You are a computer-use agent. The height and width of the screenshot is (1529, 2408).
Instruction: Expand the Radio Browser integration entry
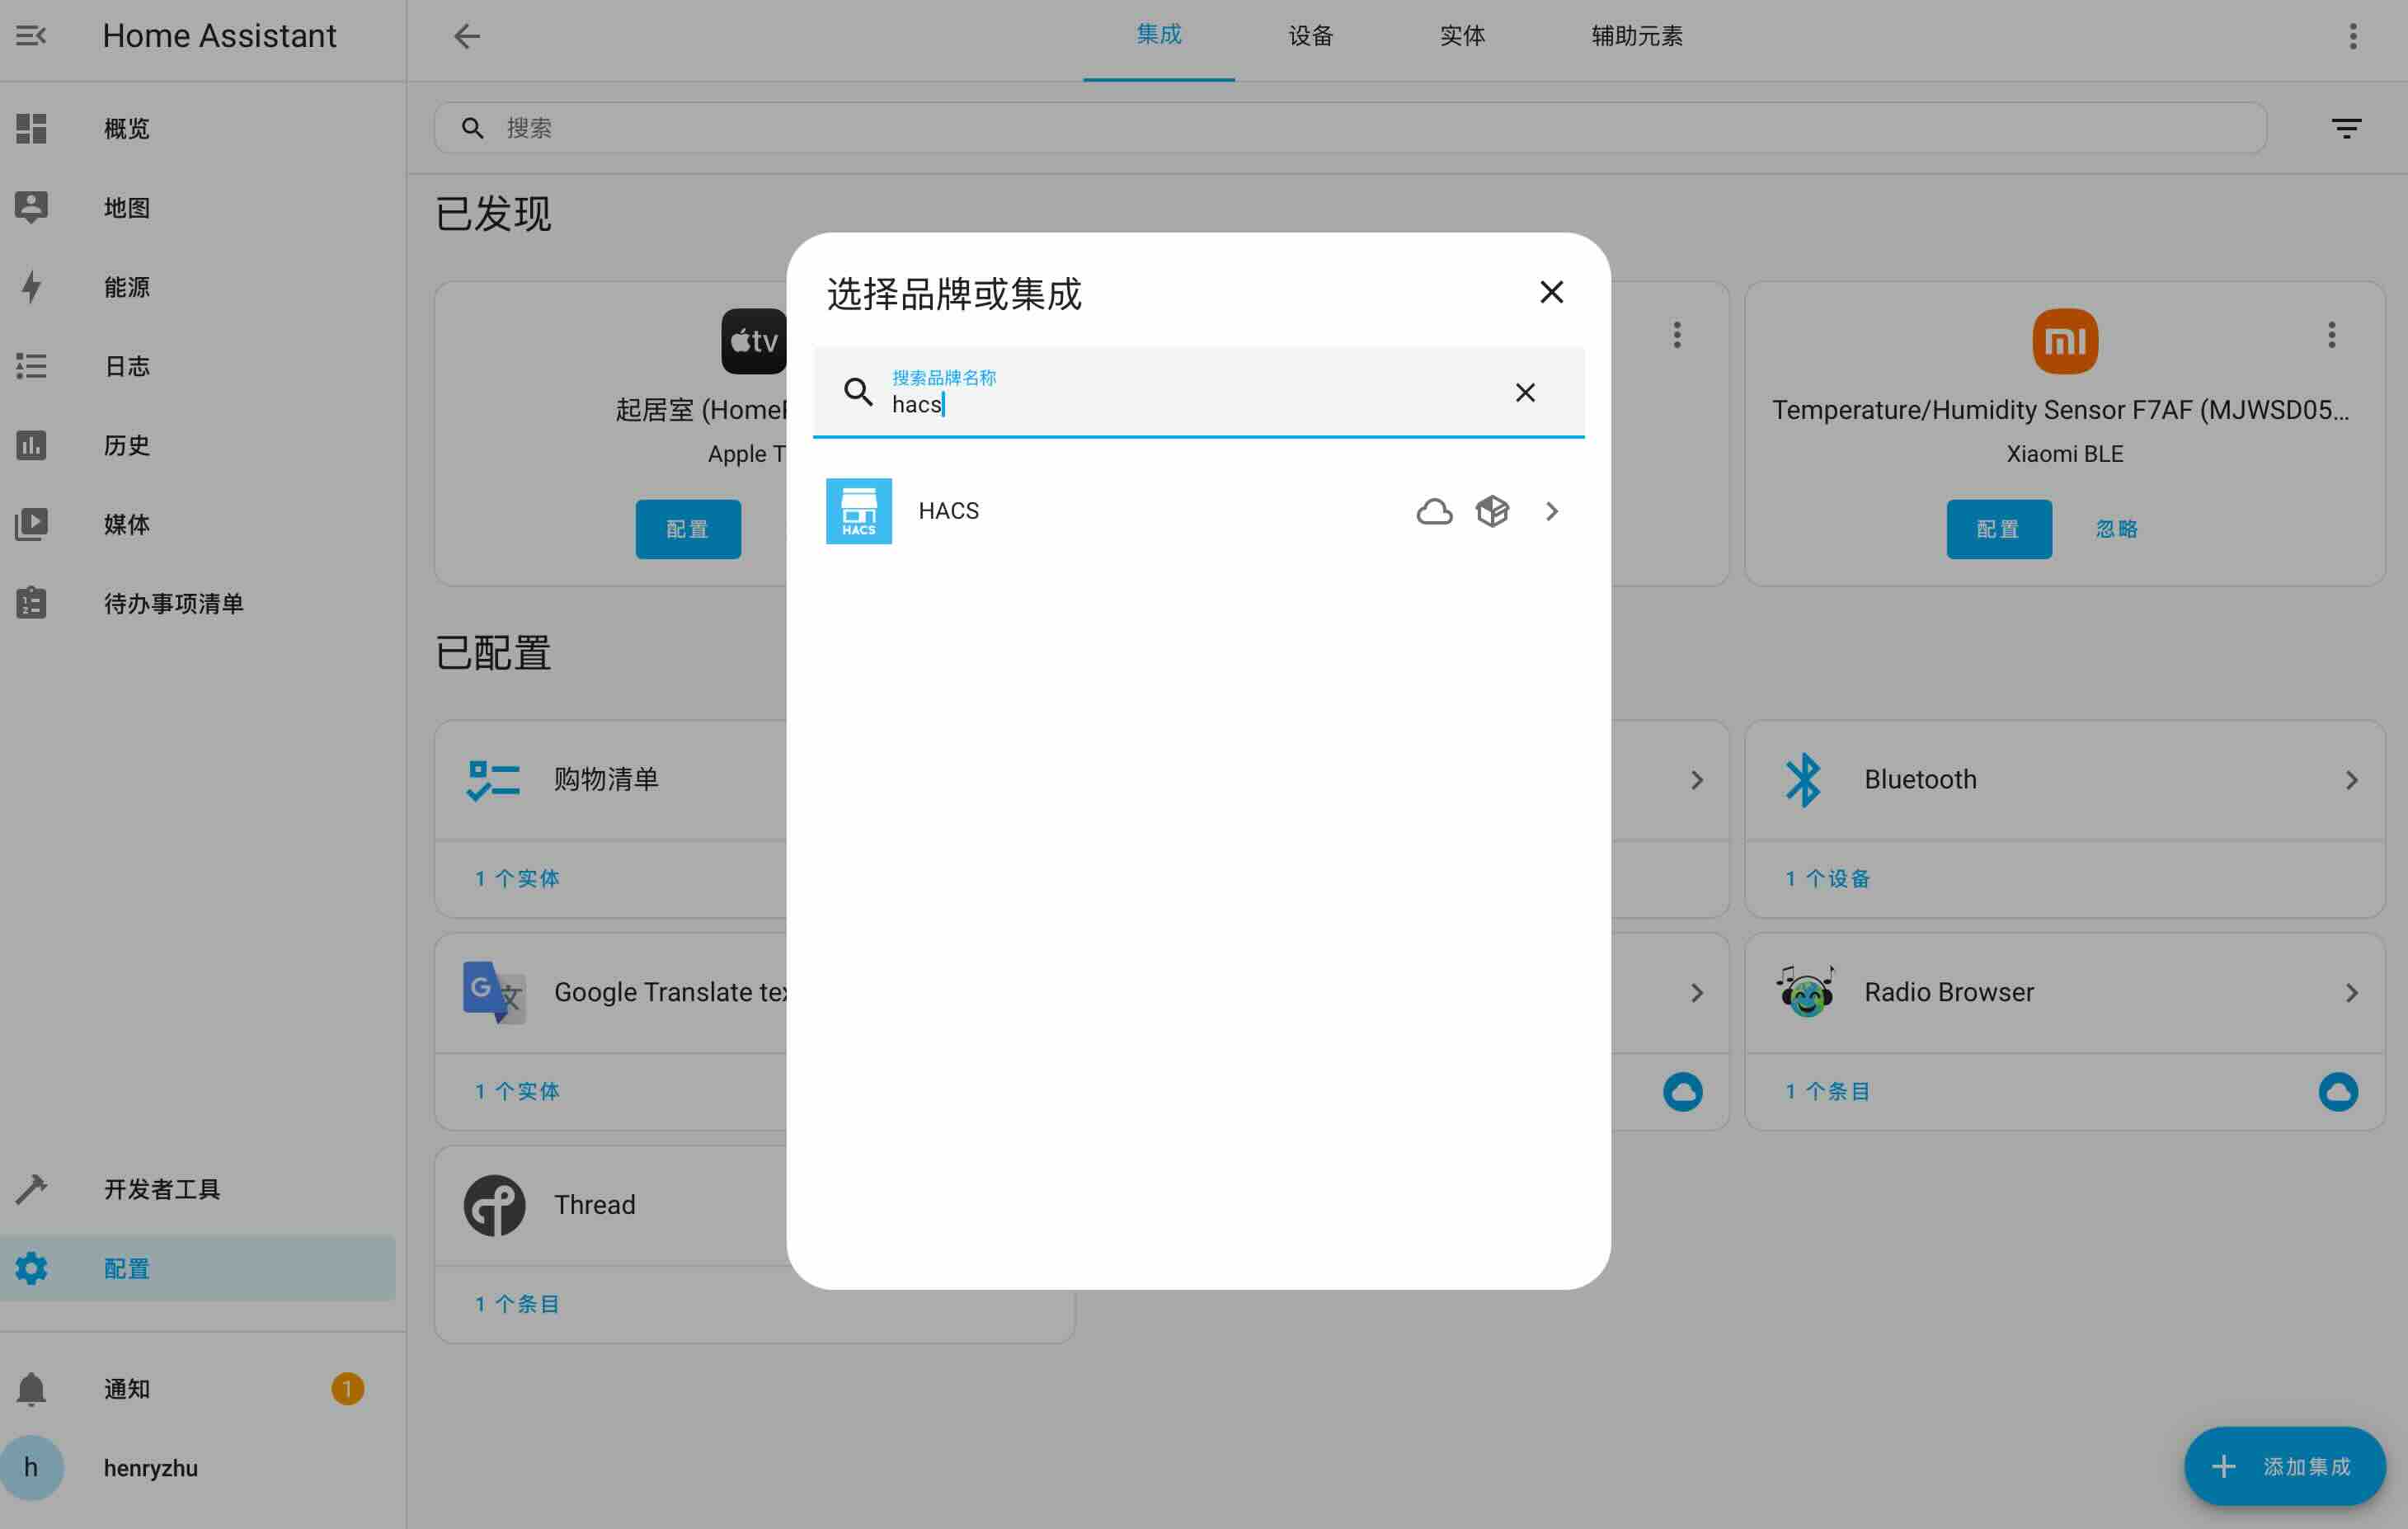2352,992
